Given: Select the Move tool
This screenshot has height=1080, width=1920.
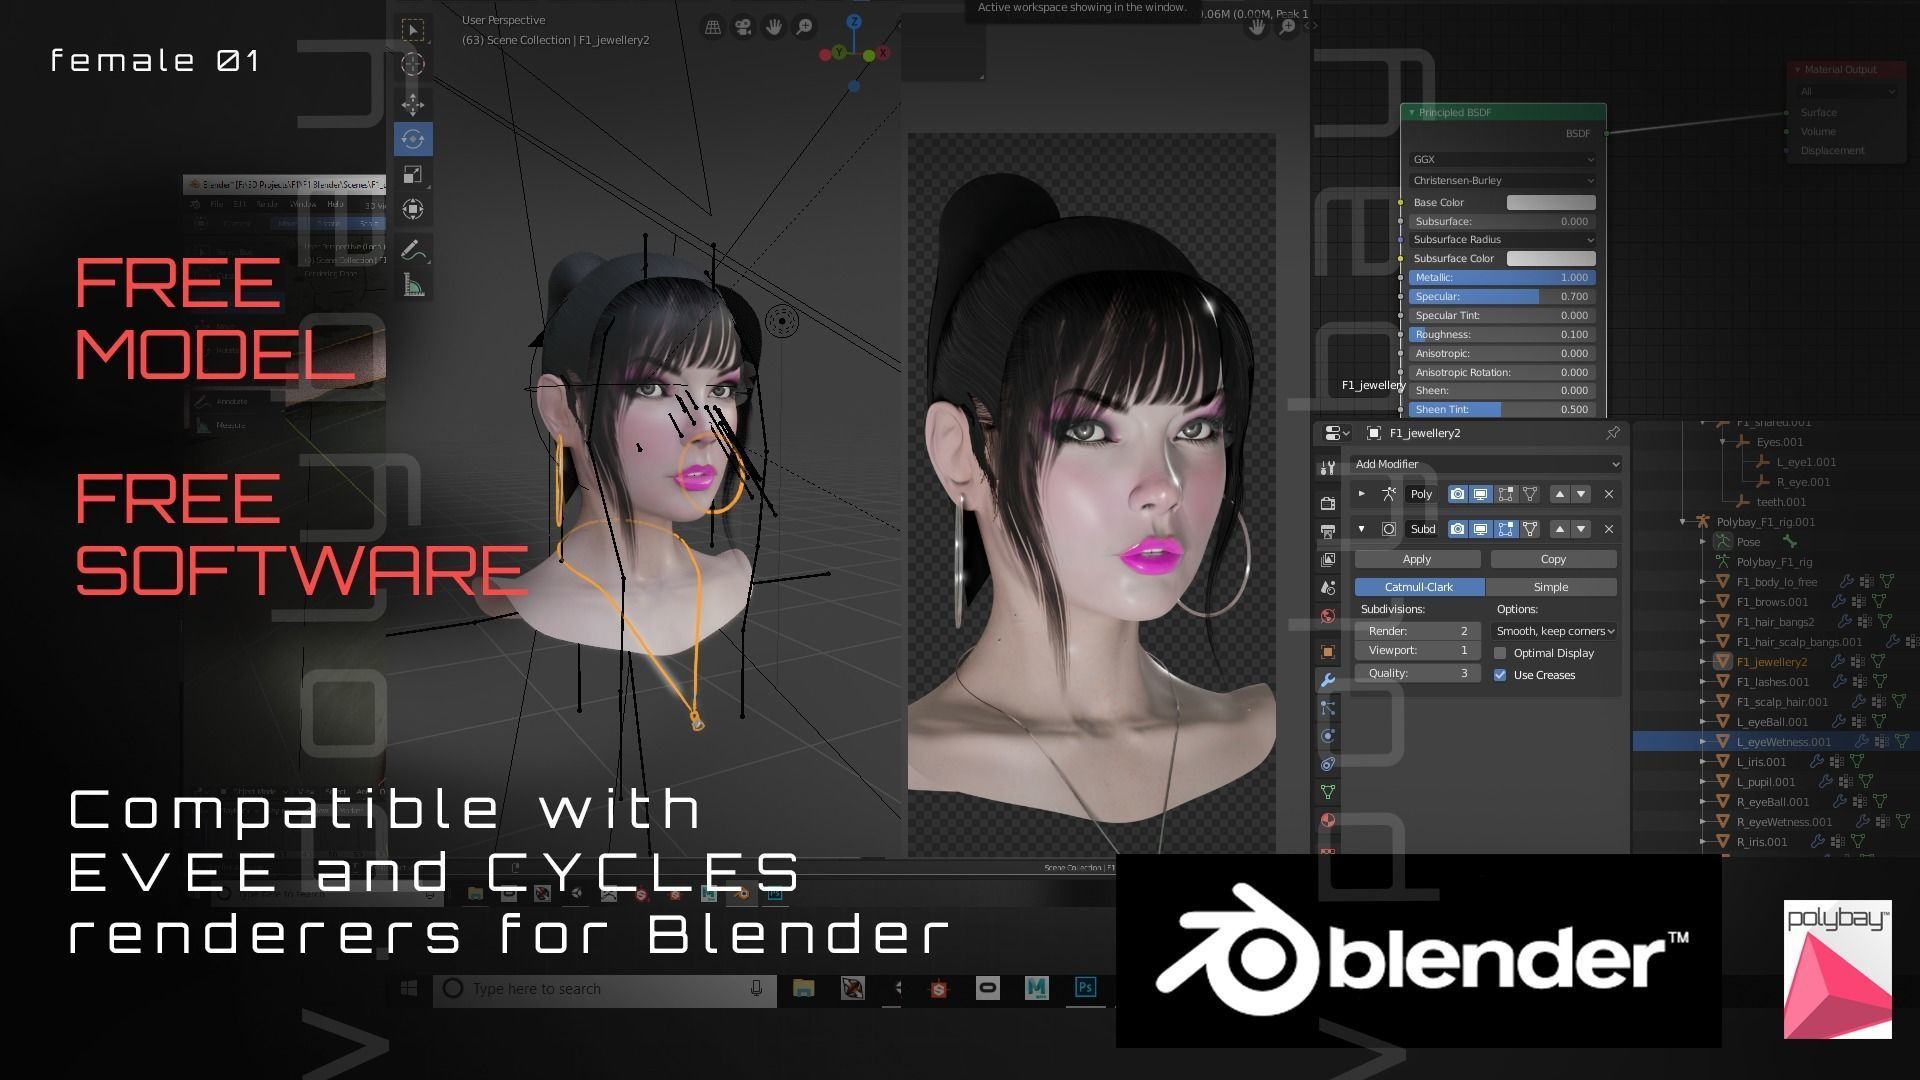Looking at the screenshot, I should pos(412,104).
